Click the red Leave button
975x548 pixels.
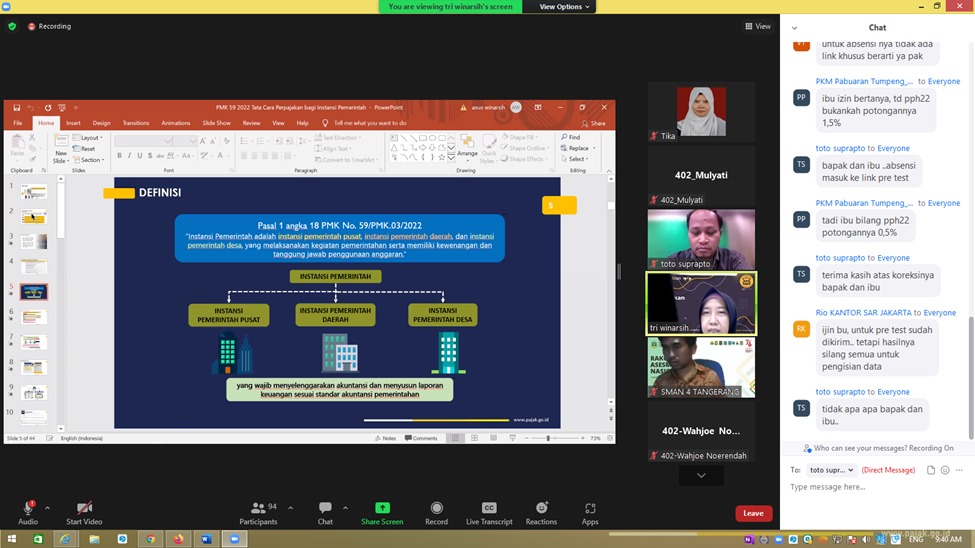(x=753, y=513)
